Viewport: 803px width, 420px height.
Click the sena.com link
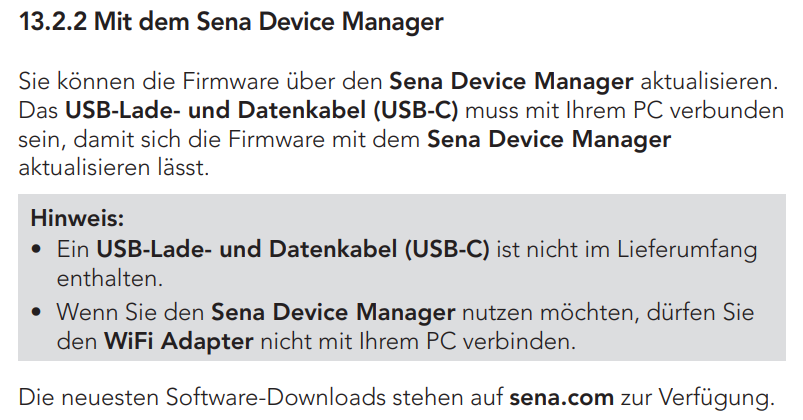553,396
